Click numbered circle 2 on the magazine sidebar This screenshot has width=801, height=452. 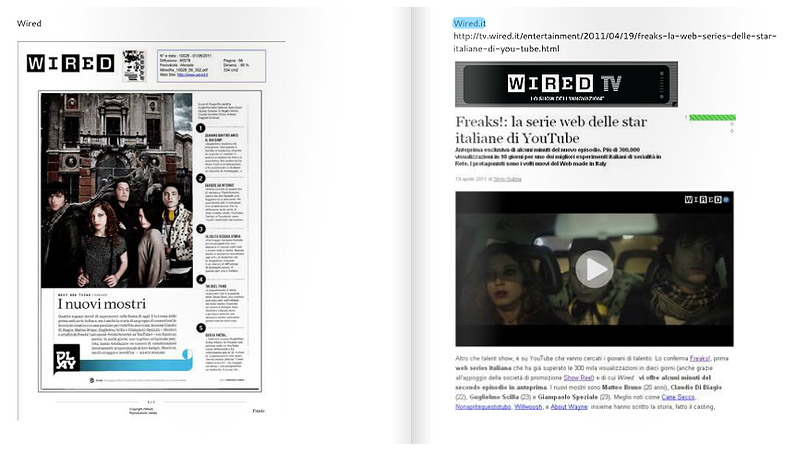tap(201, 178)
